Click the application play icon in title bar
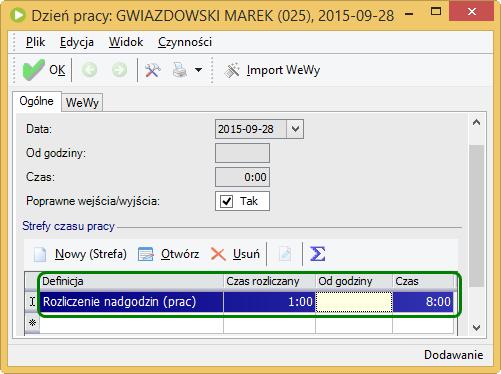 point(18,15)
